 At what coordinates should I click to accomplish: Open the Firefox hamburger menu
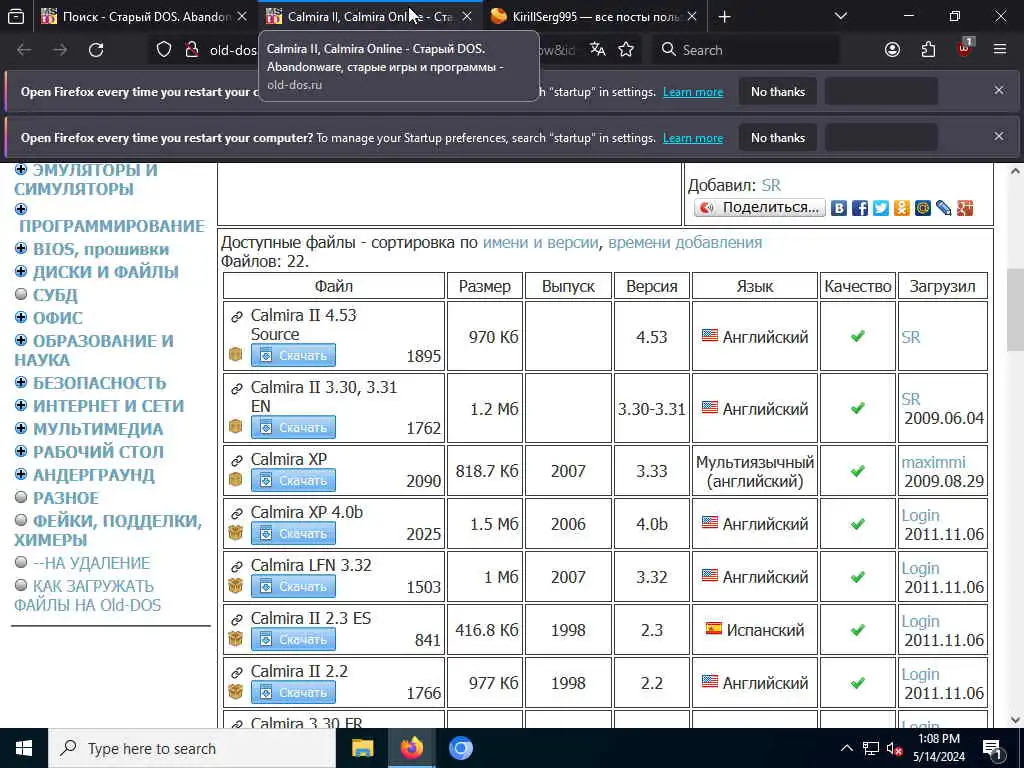1000,50
